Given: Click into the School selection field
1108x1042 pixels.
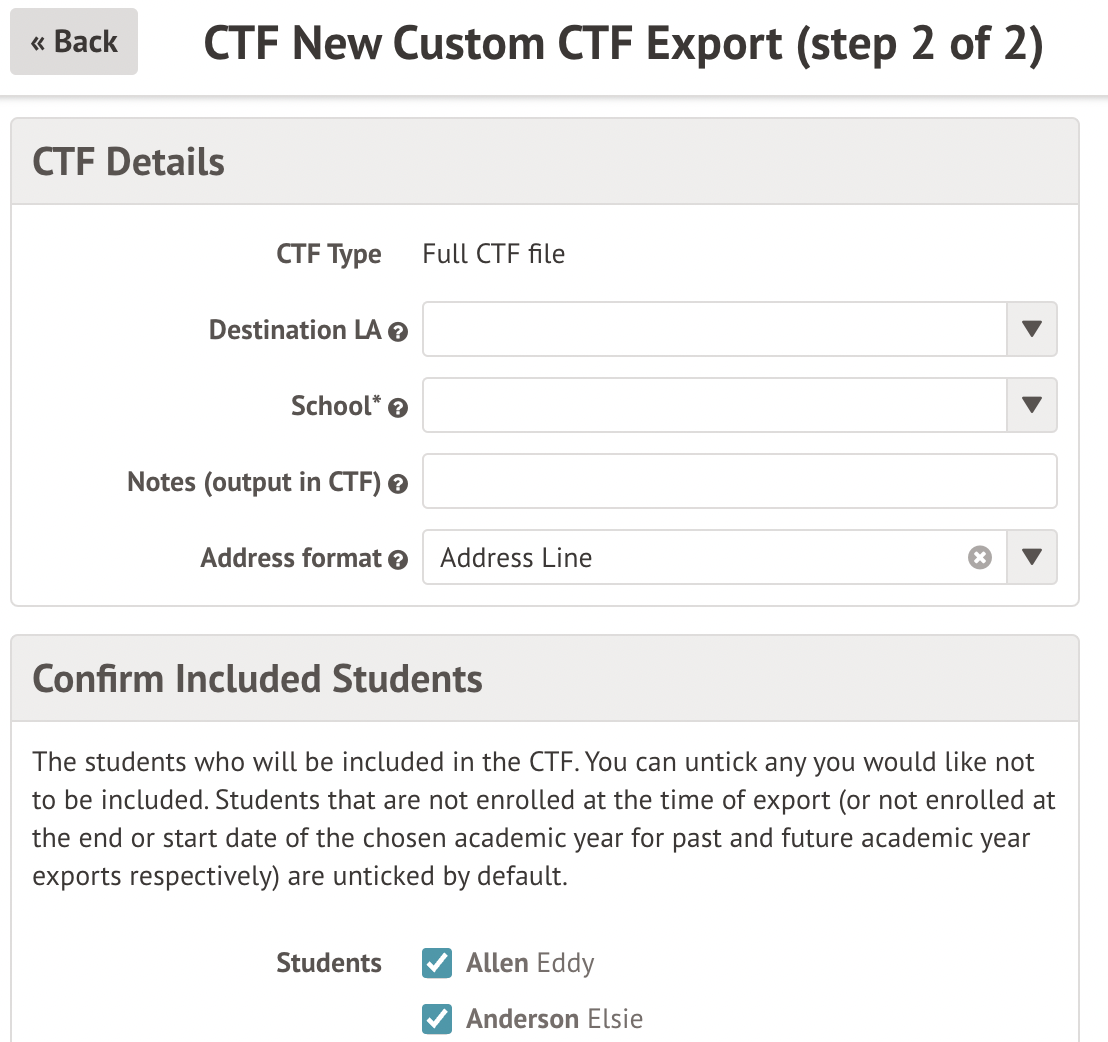Looking at the screenshot, I should tap(714, 406).
